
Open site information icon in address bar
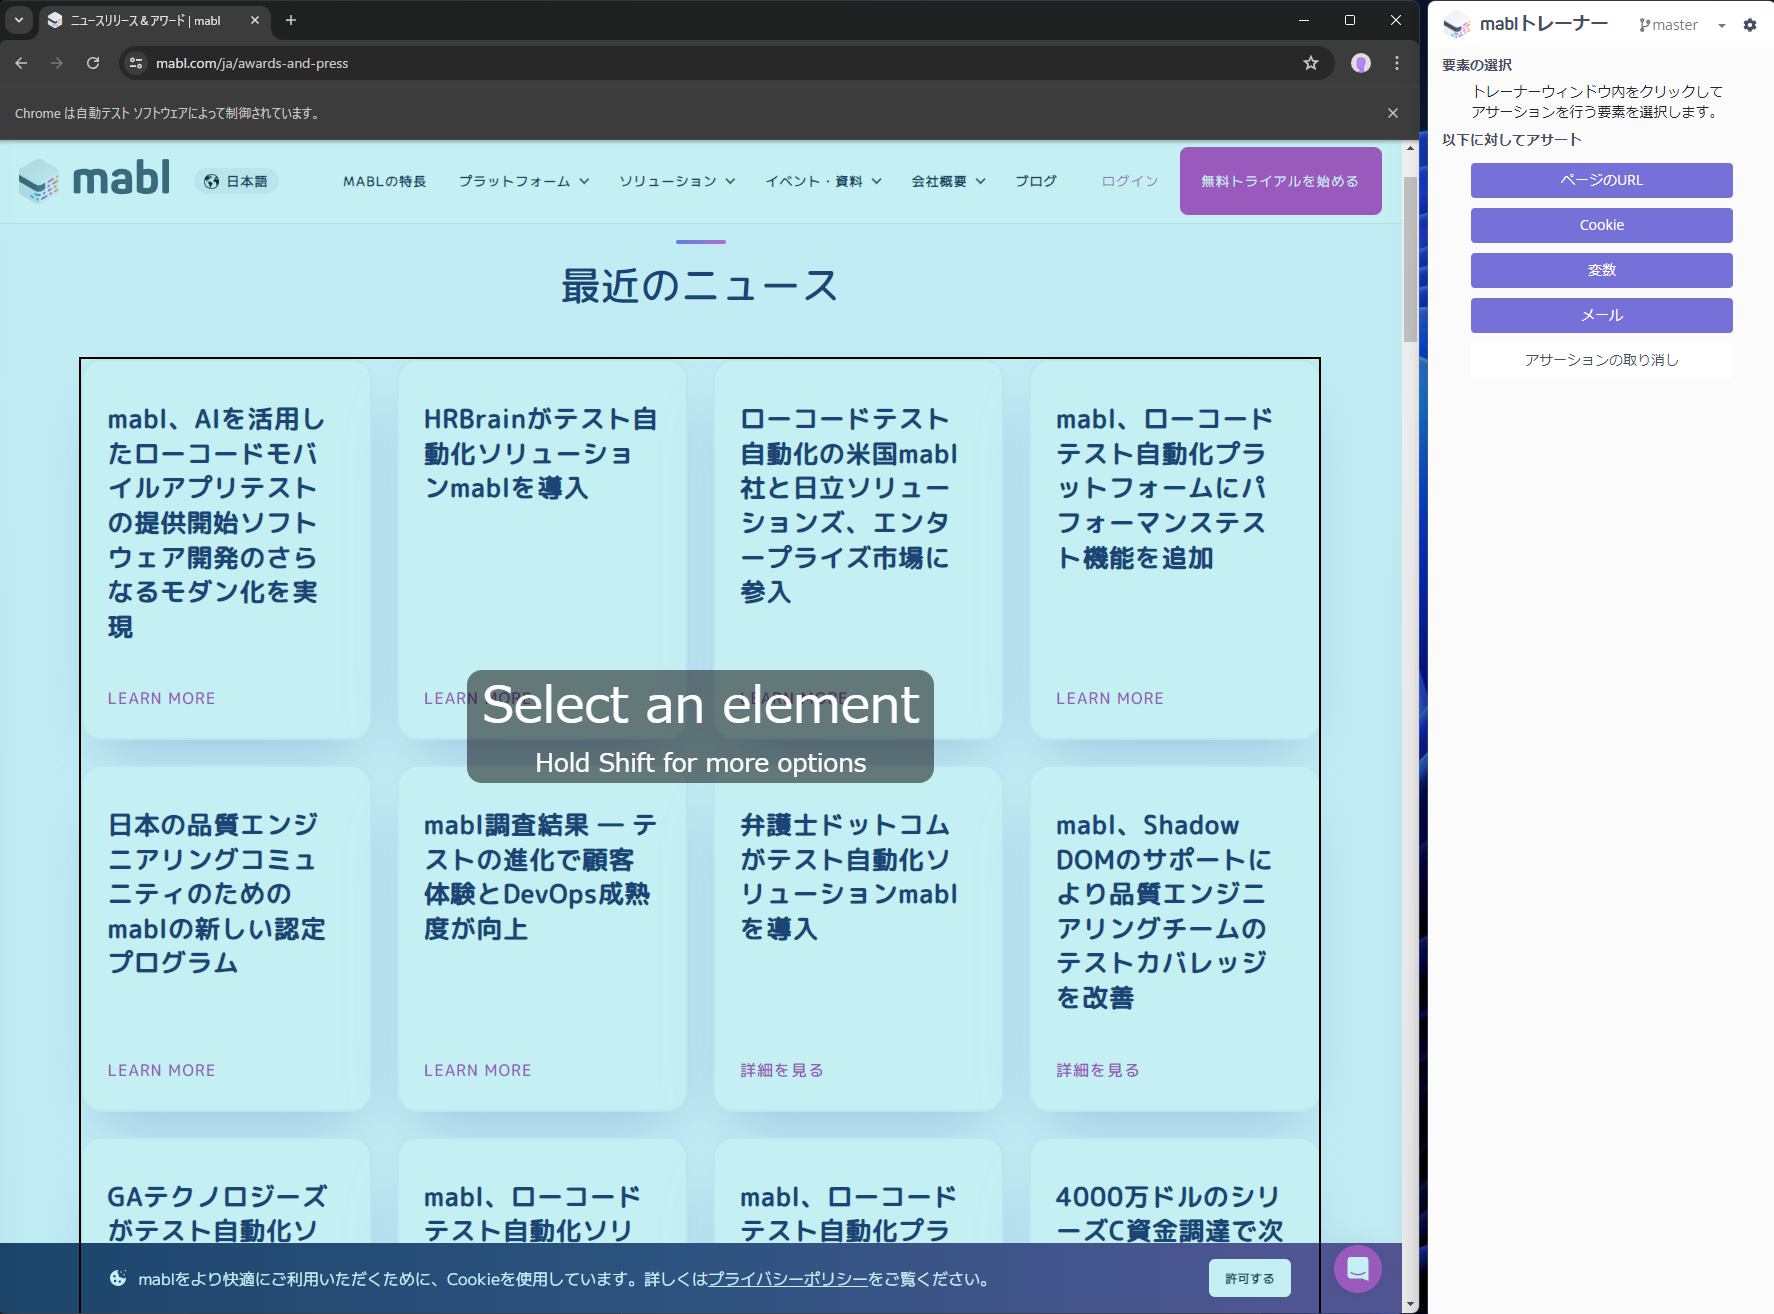coord(136,63)
